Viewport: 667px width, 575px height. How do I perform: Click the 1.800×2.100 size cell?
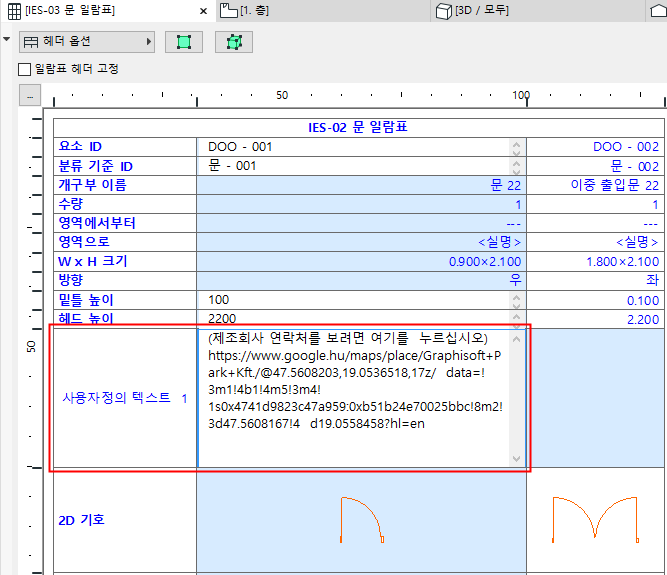point(596,262)
